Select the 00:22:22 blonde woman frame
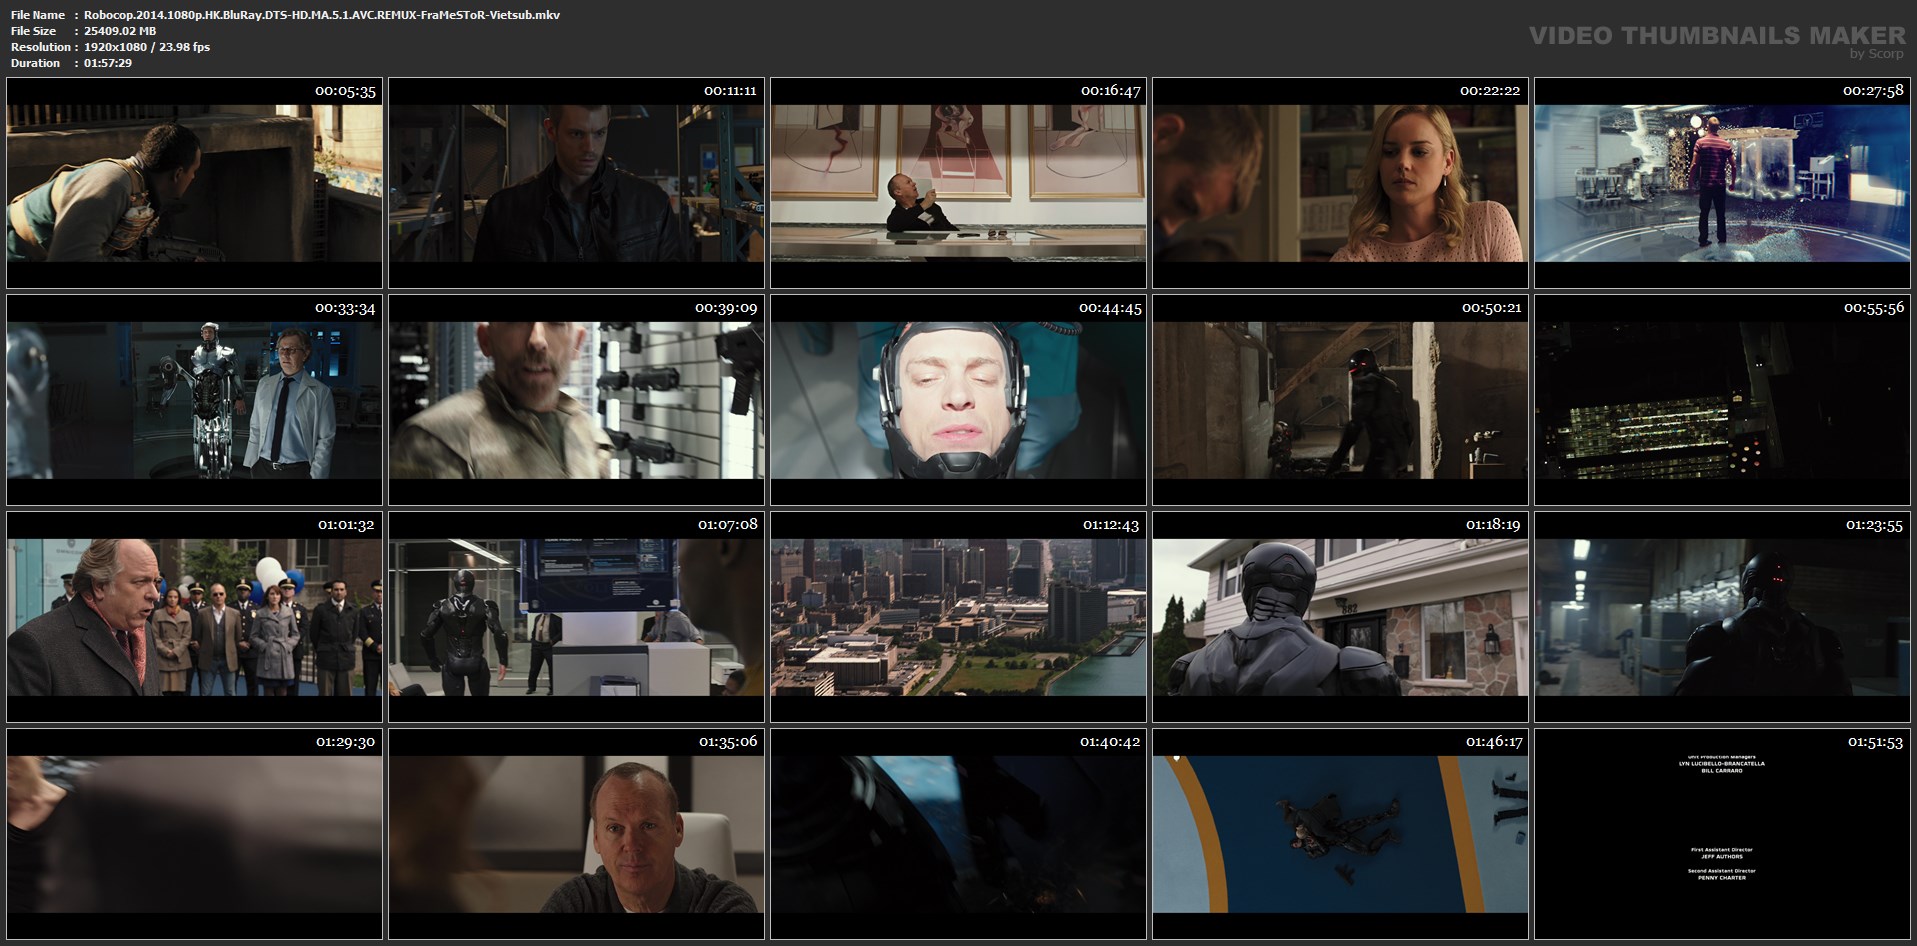The image size is (1917, 946). point(1340,183)
